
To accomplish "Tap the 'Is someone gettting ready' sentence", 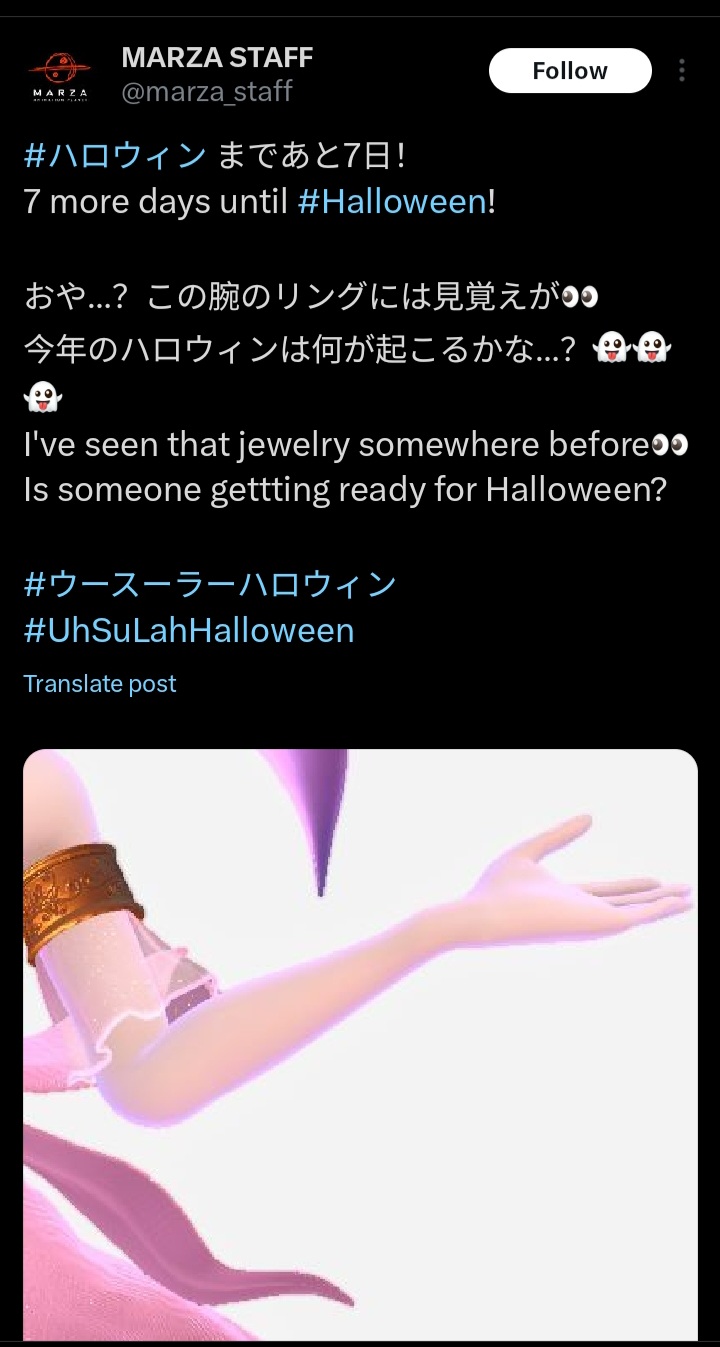I will coord(345,491).
